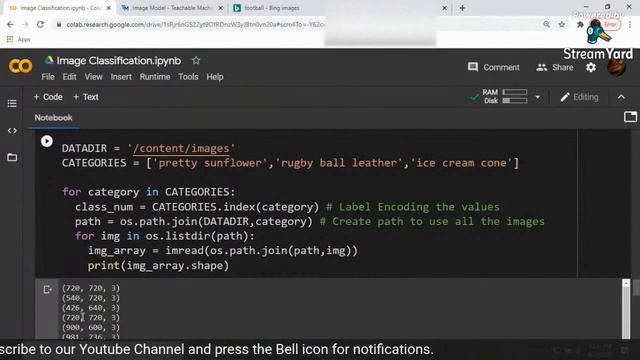Go forward in browser
This screenshot has width=640, height=360.
[25, 24]
